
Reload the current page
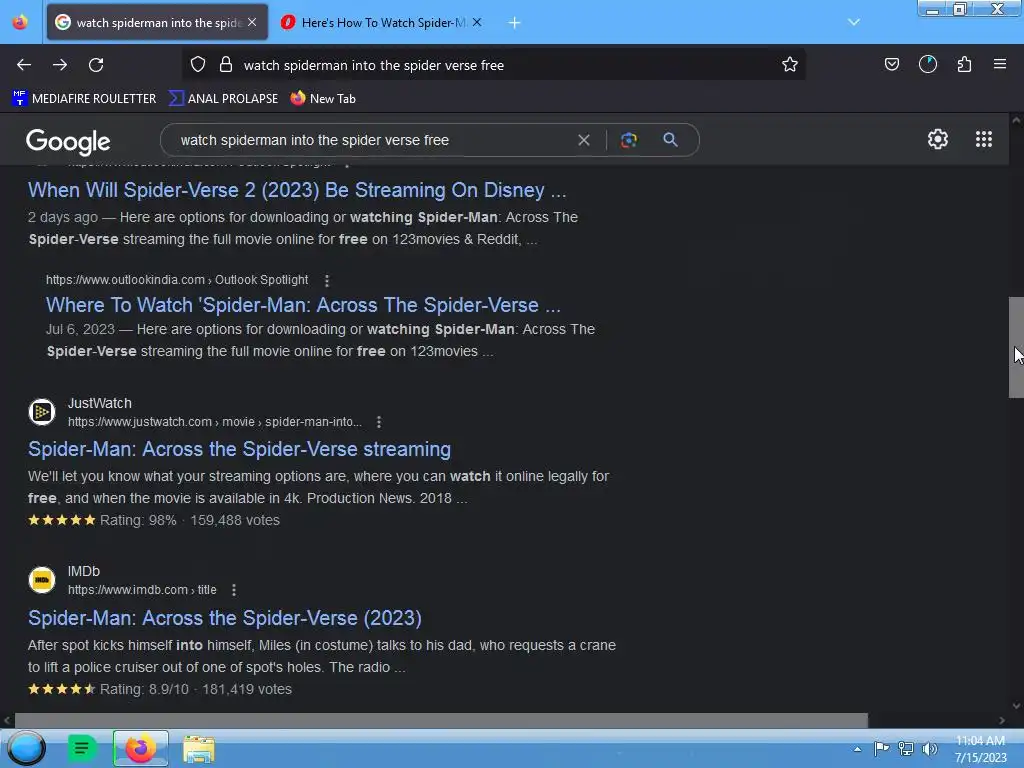click(x=96, y=65)
